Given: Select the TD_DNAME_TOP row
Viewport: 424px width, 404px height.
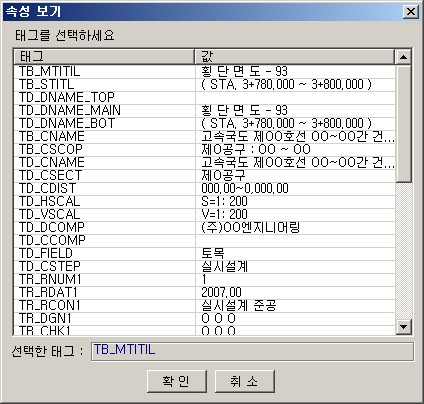Looking at the screenshot, I should coord(205,97).
